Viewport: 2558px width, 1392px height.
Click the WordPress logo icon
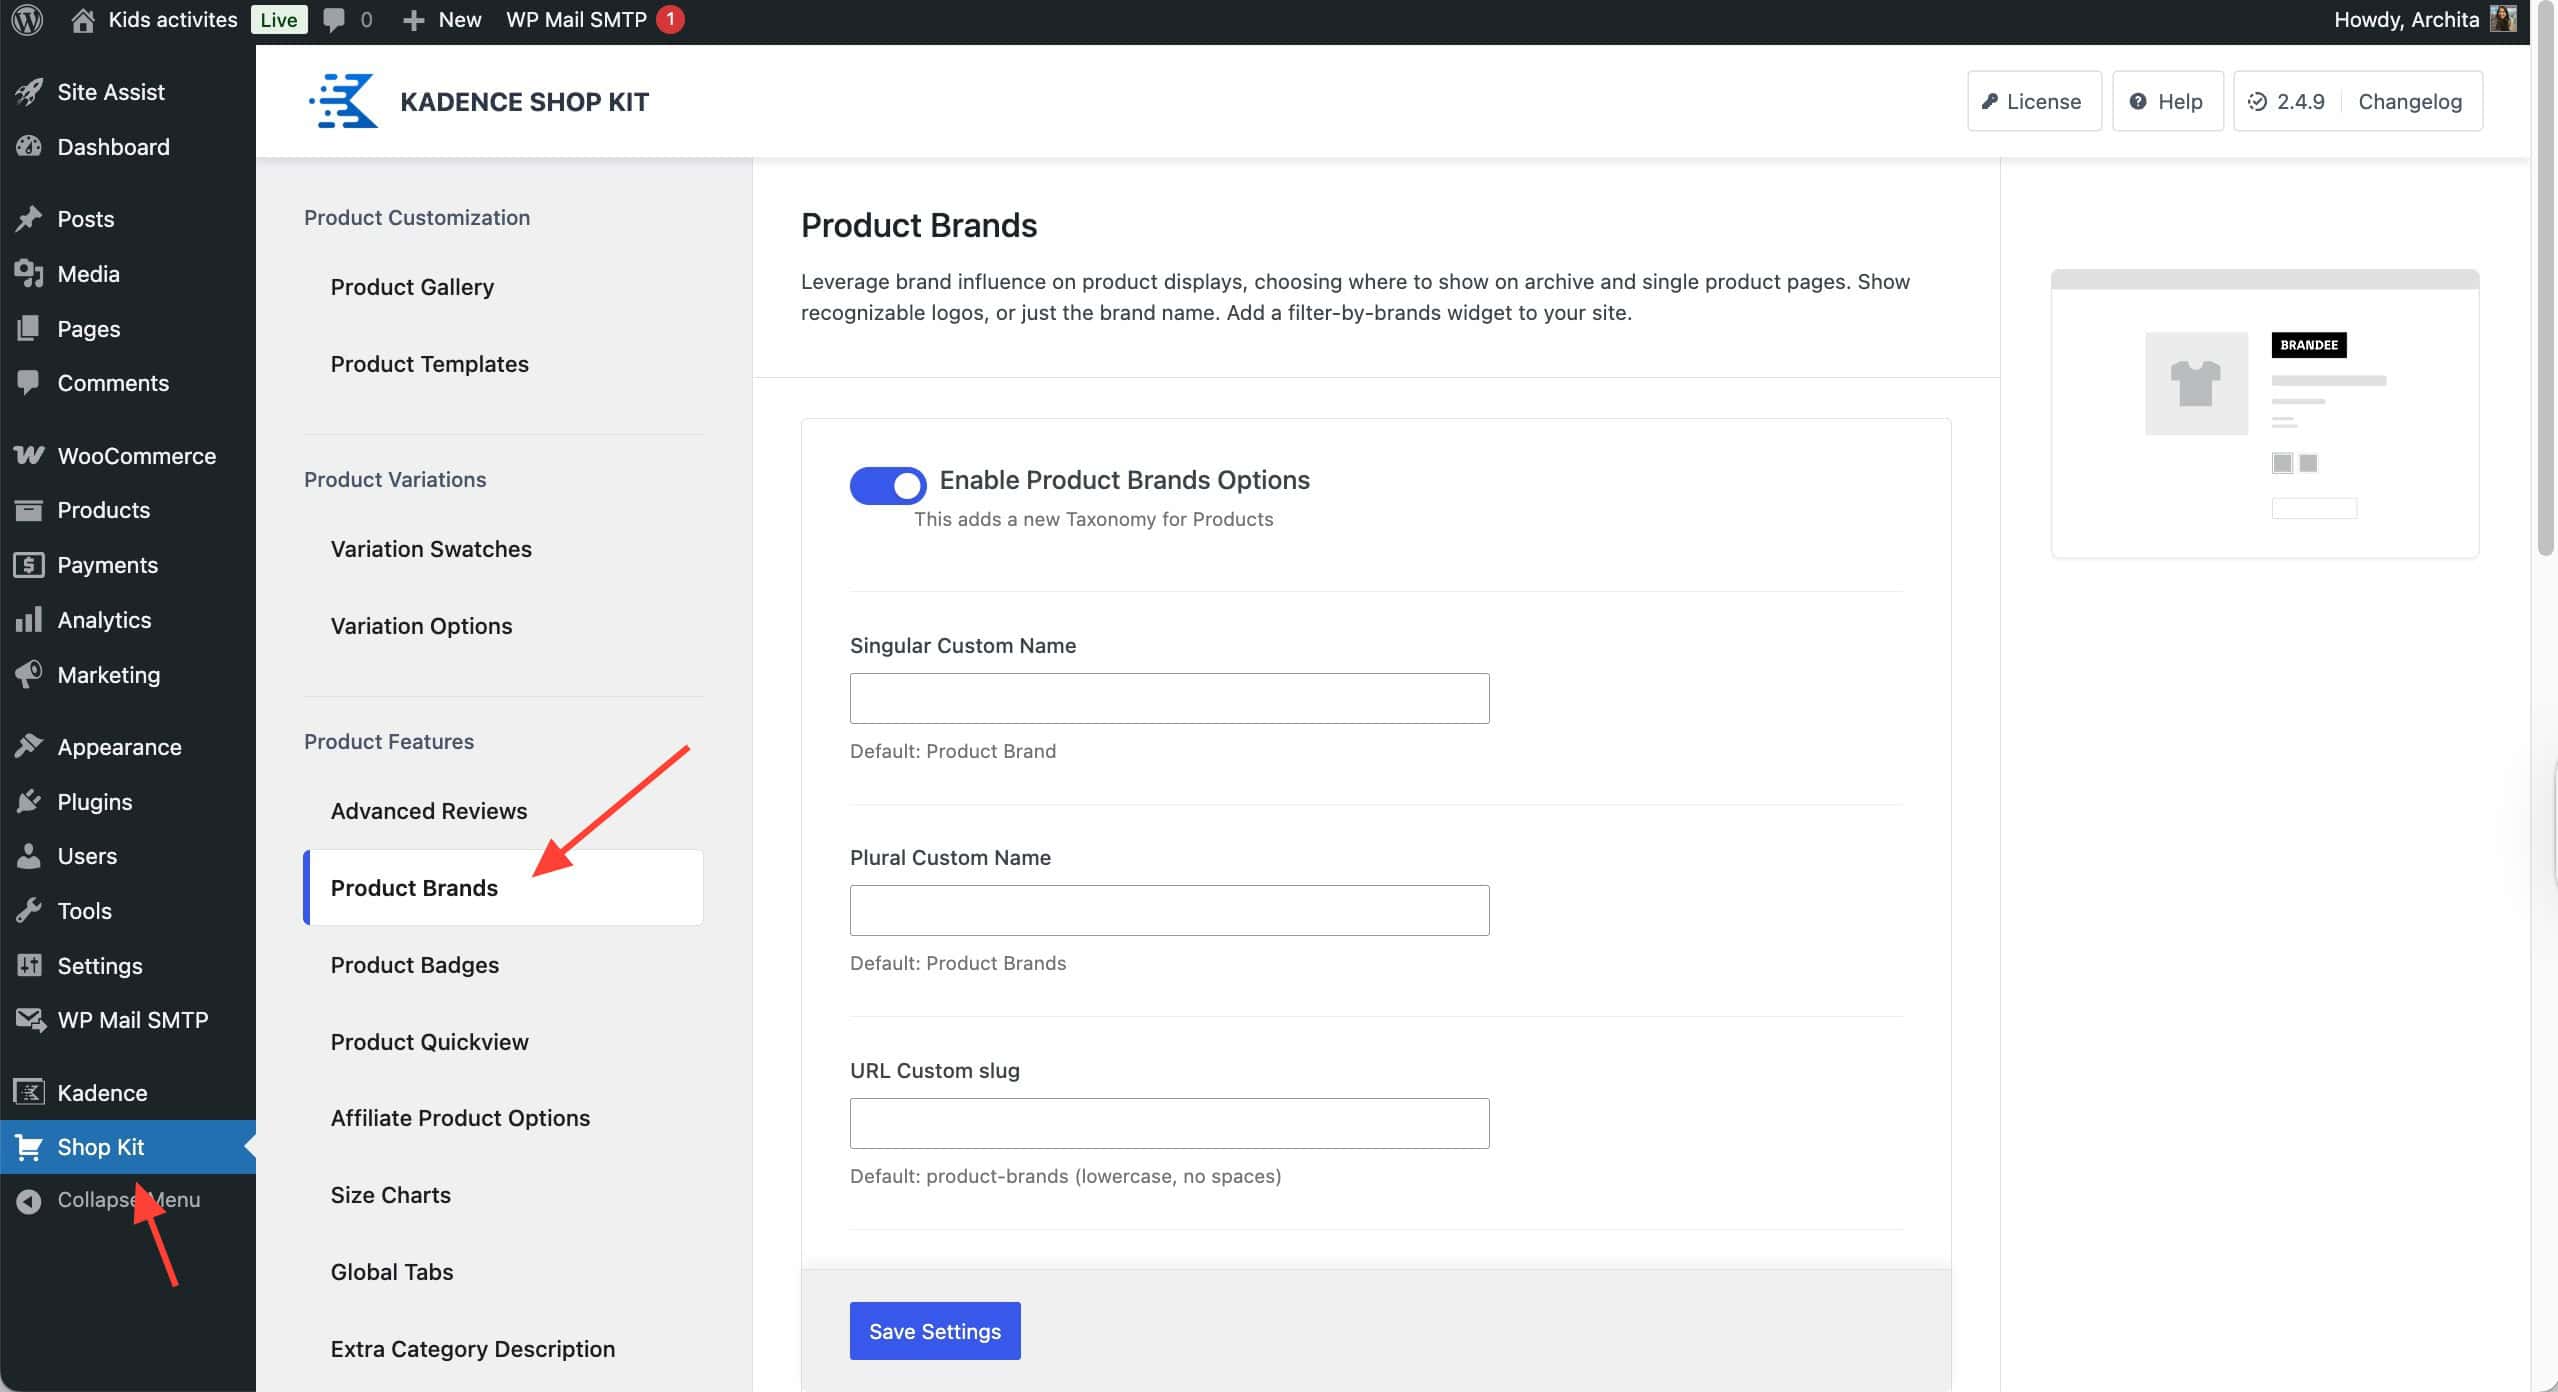click(x=27, y=20)
